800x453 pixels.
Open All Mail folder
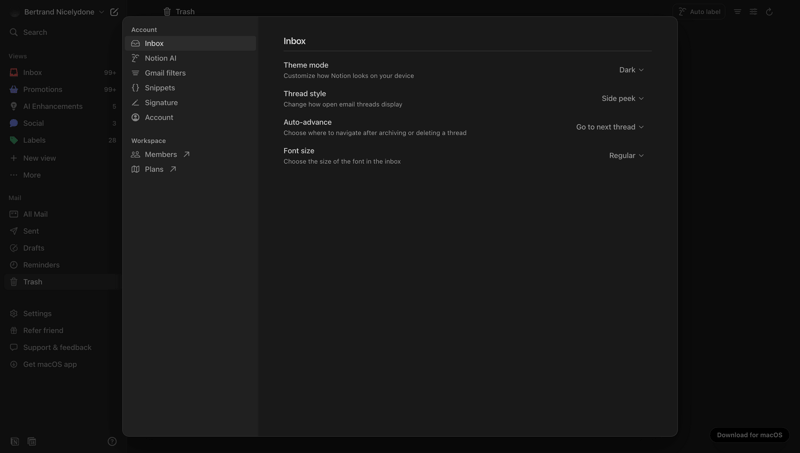61,214
